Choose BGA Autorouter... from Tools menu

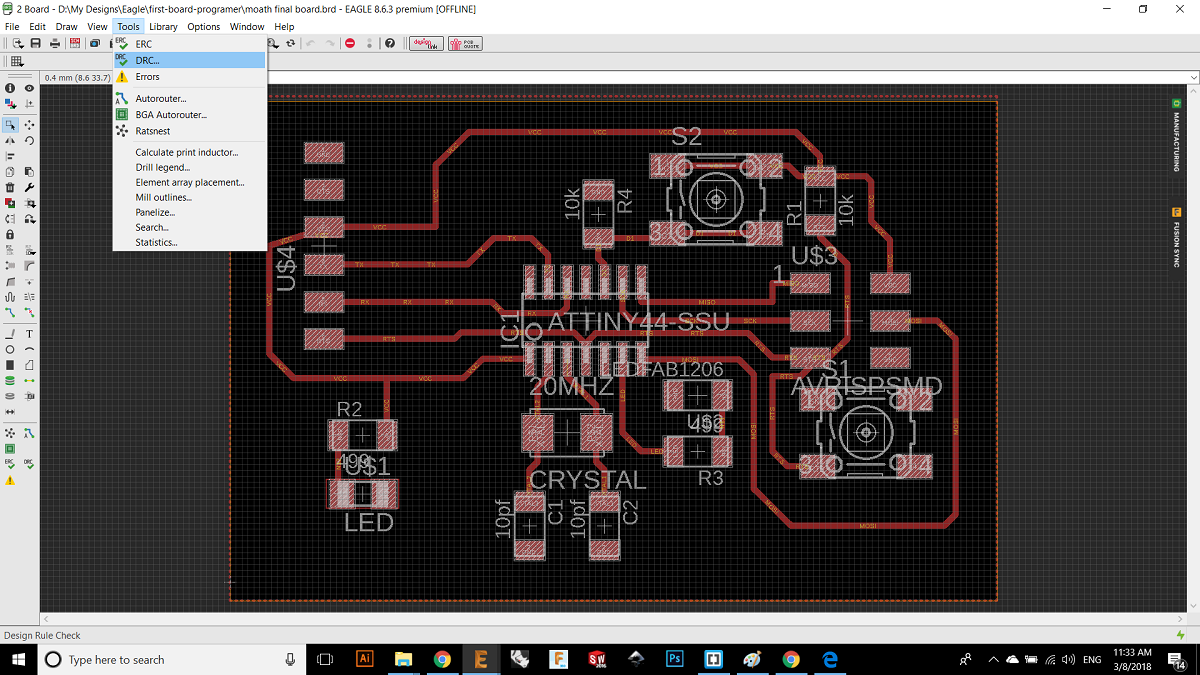tap(190, 115)
